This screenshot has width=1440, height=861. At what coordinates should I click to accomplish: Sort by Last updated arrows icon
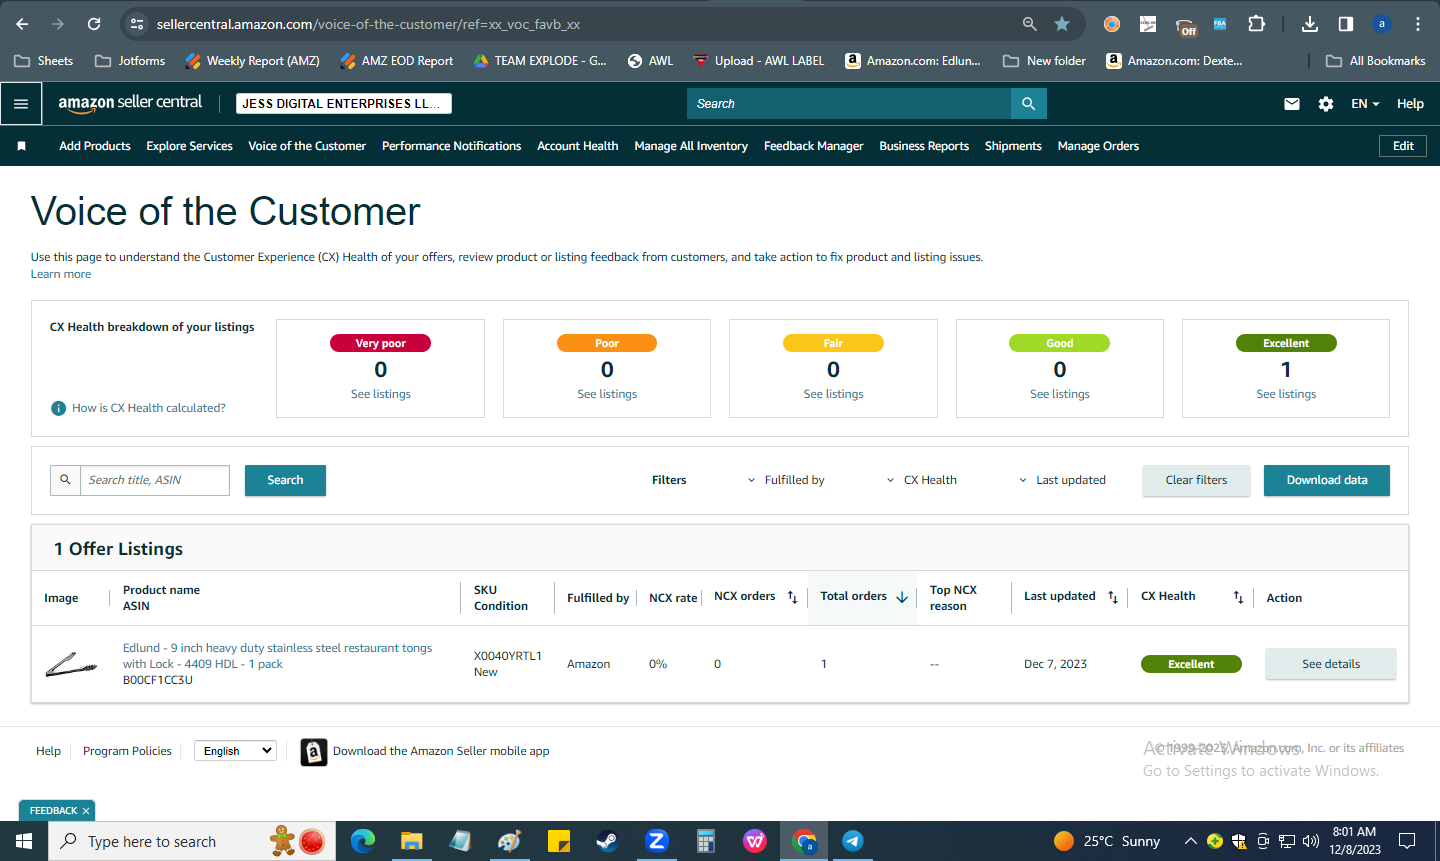pyautogui.click(x=1113, y=597)
